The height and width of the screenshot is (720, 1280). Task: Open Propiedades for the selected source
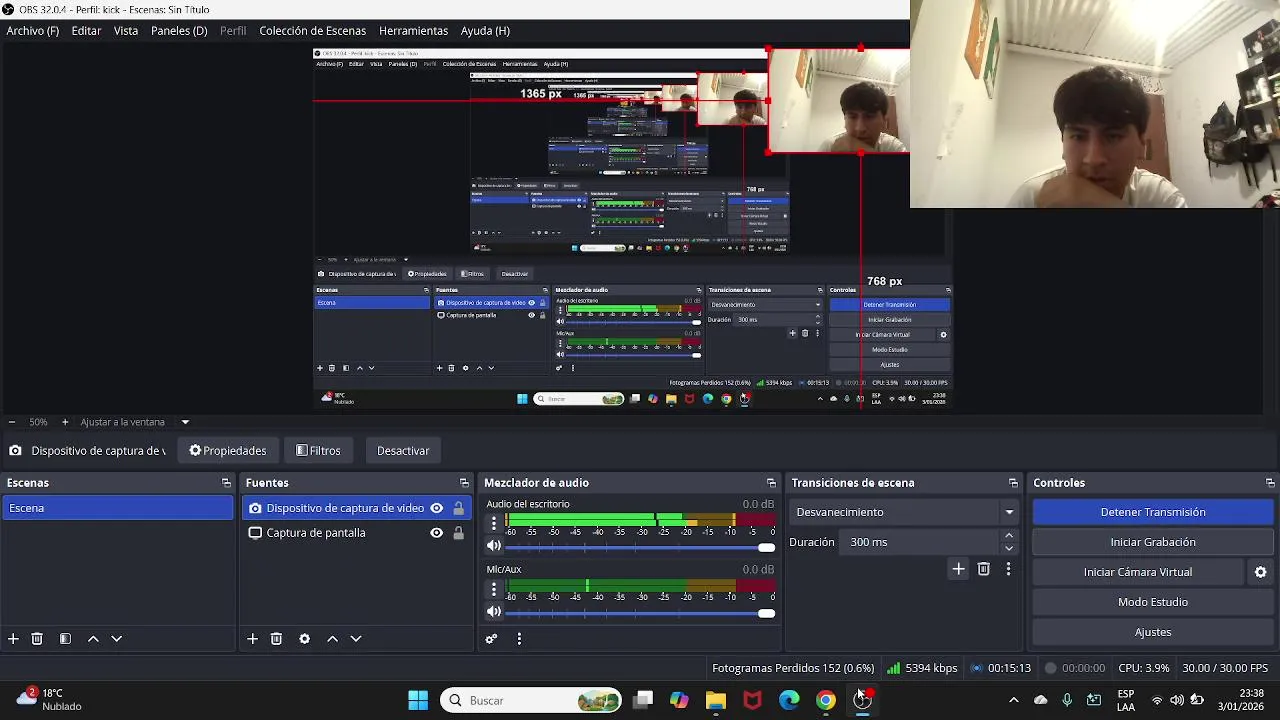[x=228, y=451]
